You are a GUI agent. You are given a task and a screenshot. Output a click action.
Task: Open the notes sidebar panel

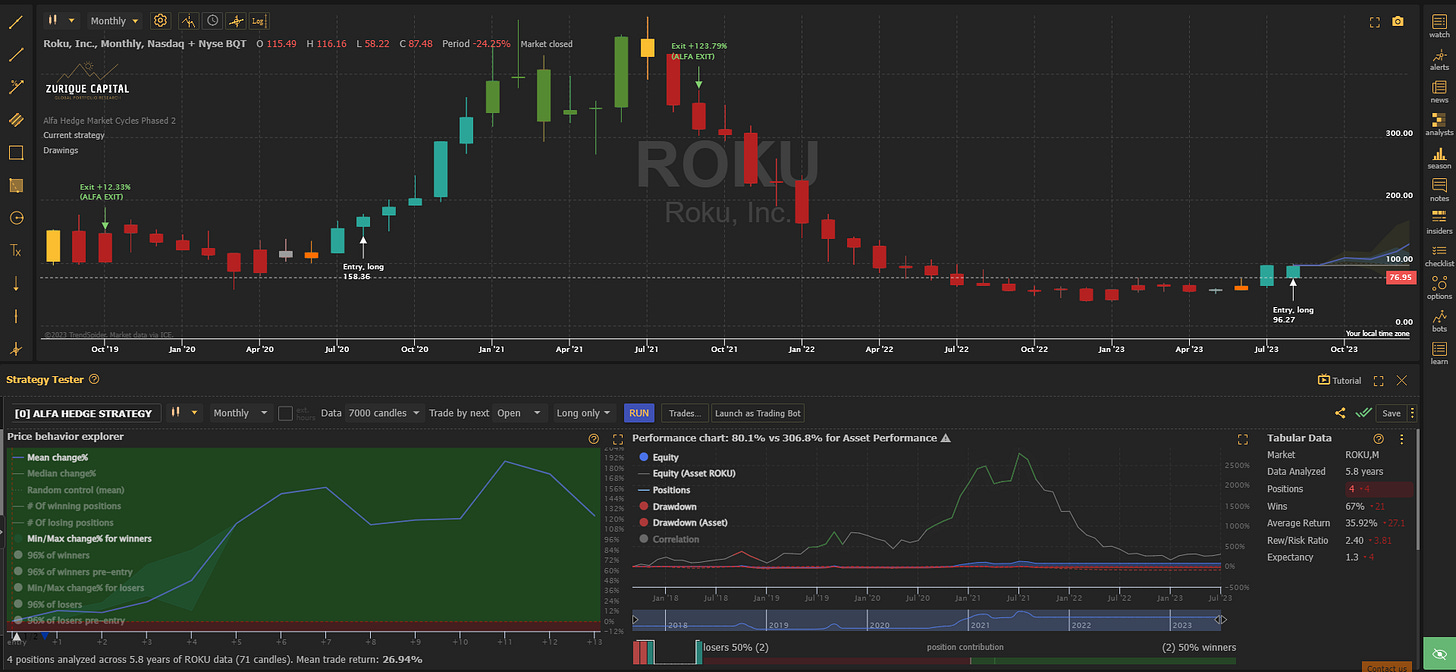1439,189
